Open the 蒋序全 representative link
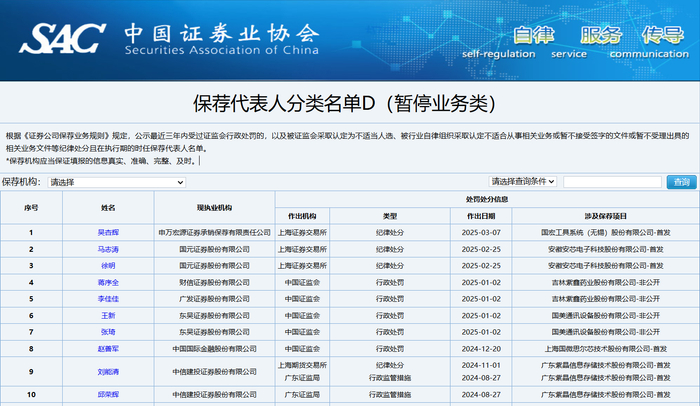 point(107,283)
